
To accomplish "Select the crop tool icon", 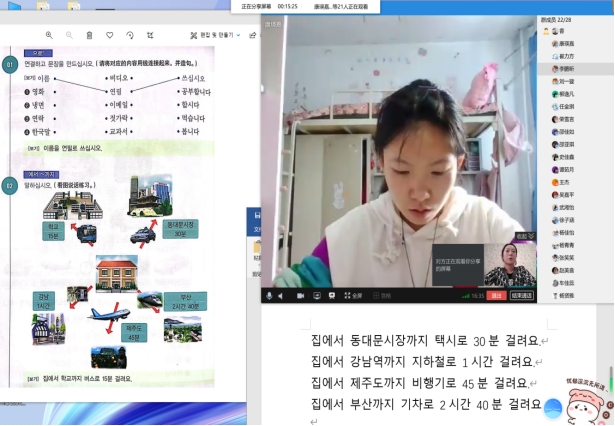I will 151,35.
